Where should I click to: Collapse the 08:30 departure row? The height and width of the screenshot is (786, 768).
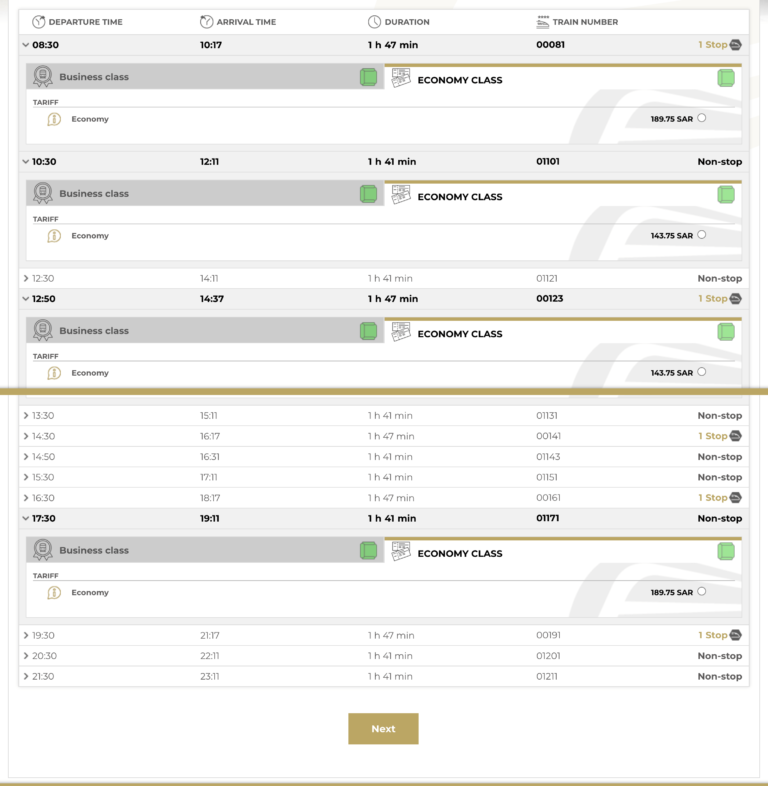(x=25, y=45)
